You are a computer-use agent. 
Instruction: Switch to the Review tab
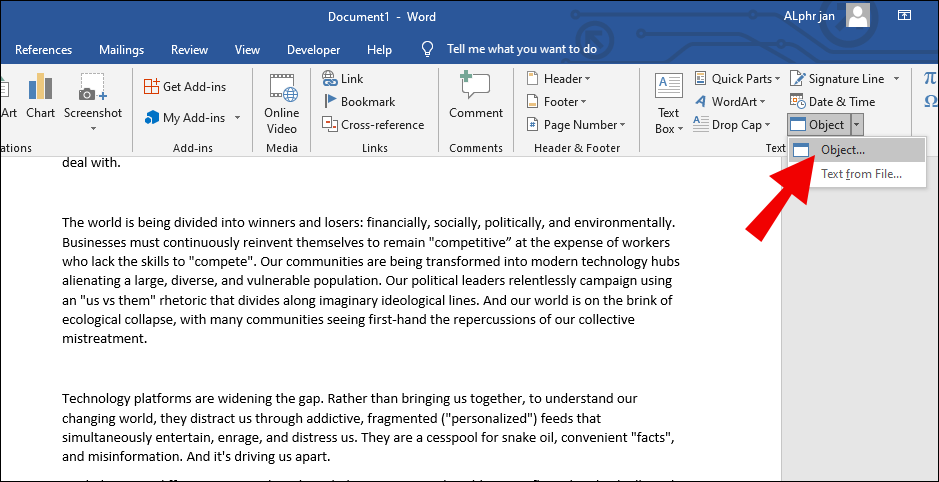pyautogui.click(x=189, y=50)
